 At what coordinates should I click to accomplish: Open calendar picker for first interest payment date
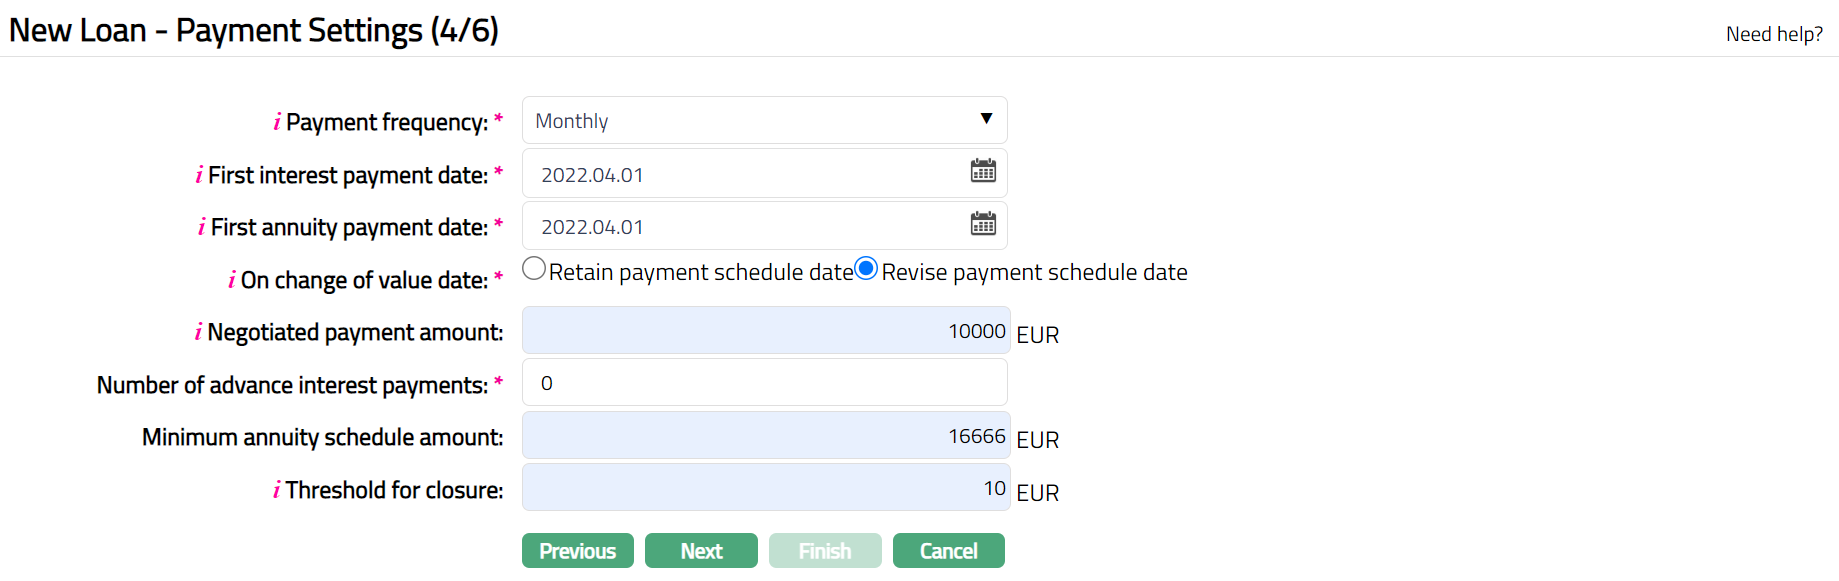982,171
